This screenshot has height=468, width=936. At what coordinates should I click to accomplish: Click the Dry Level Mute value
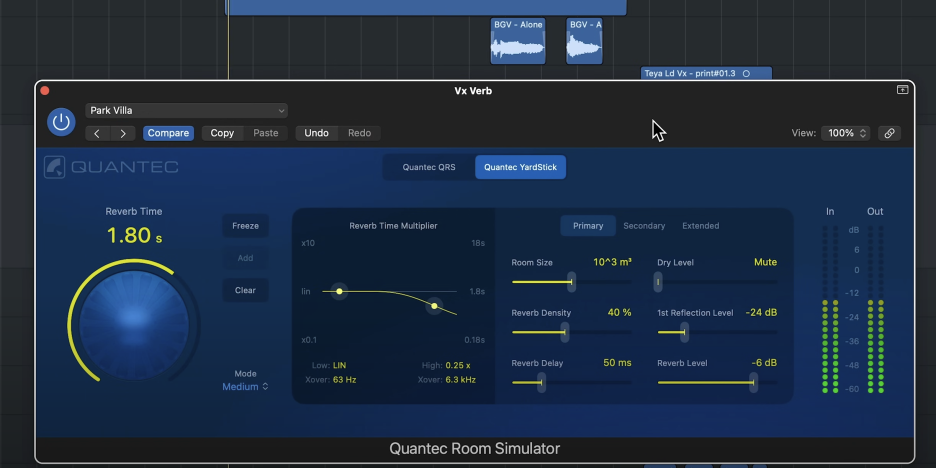click(x=765, y=262)
